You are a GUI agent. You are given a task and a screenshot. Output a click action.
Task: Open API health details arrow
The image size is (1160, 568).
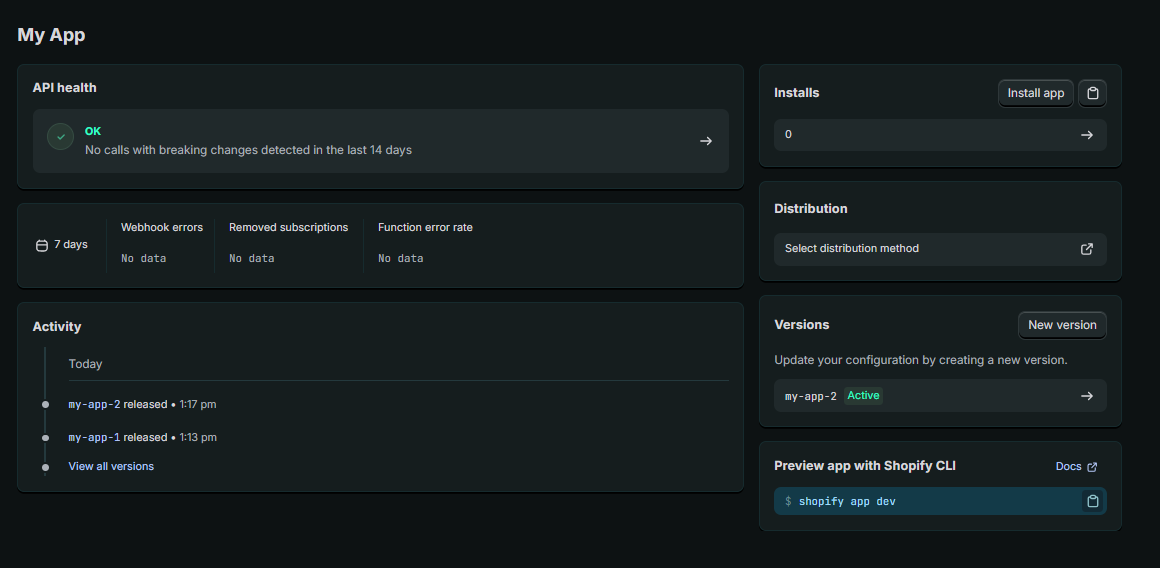pyautogui.click(x=706, y=141)
